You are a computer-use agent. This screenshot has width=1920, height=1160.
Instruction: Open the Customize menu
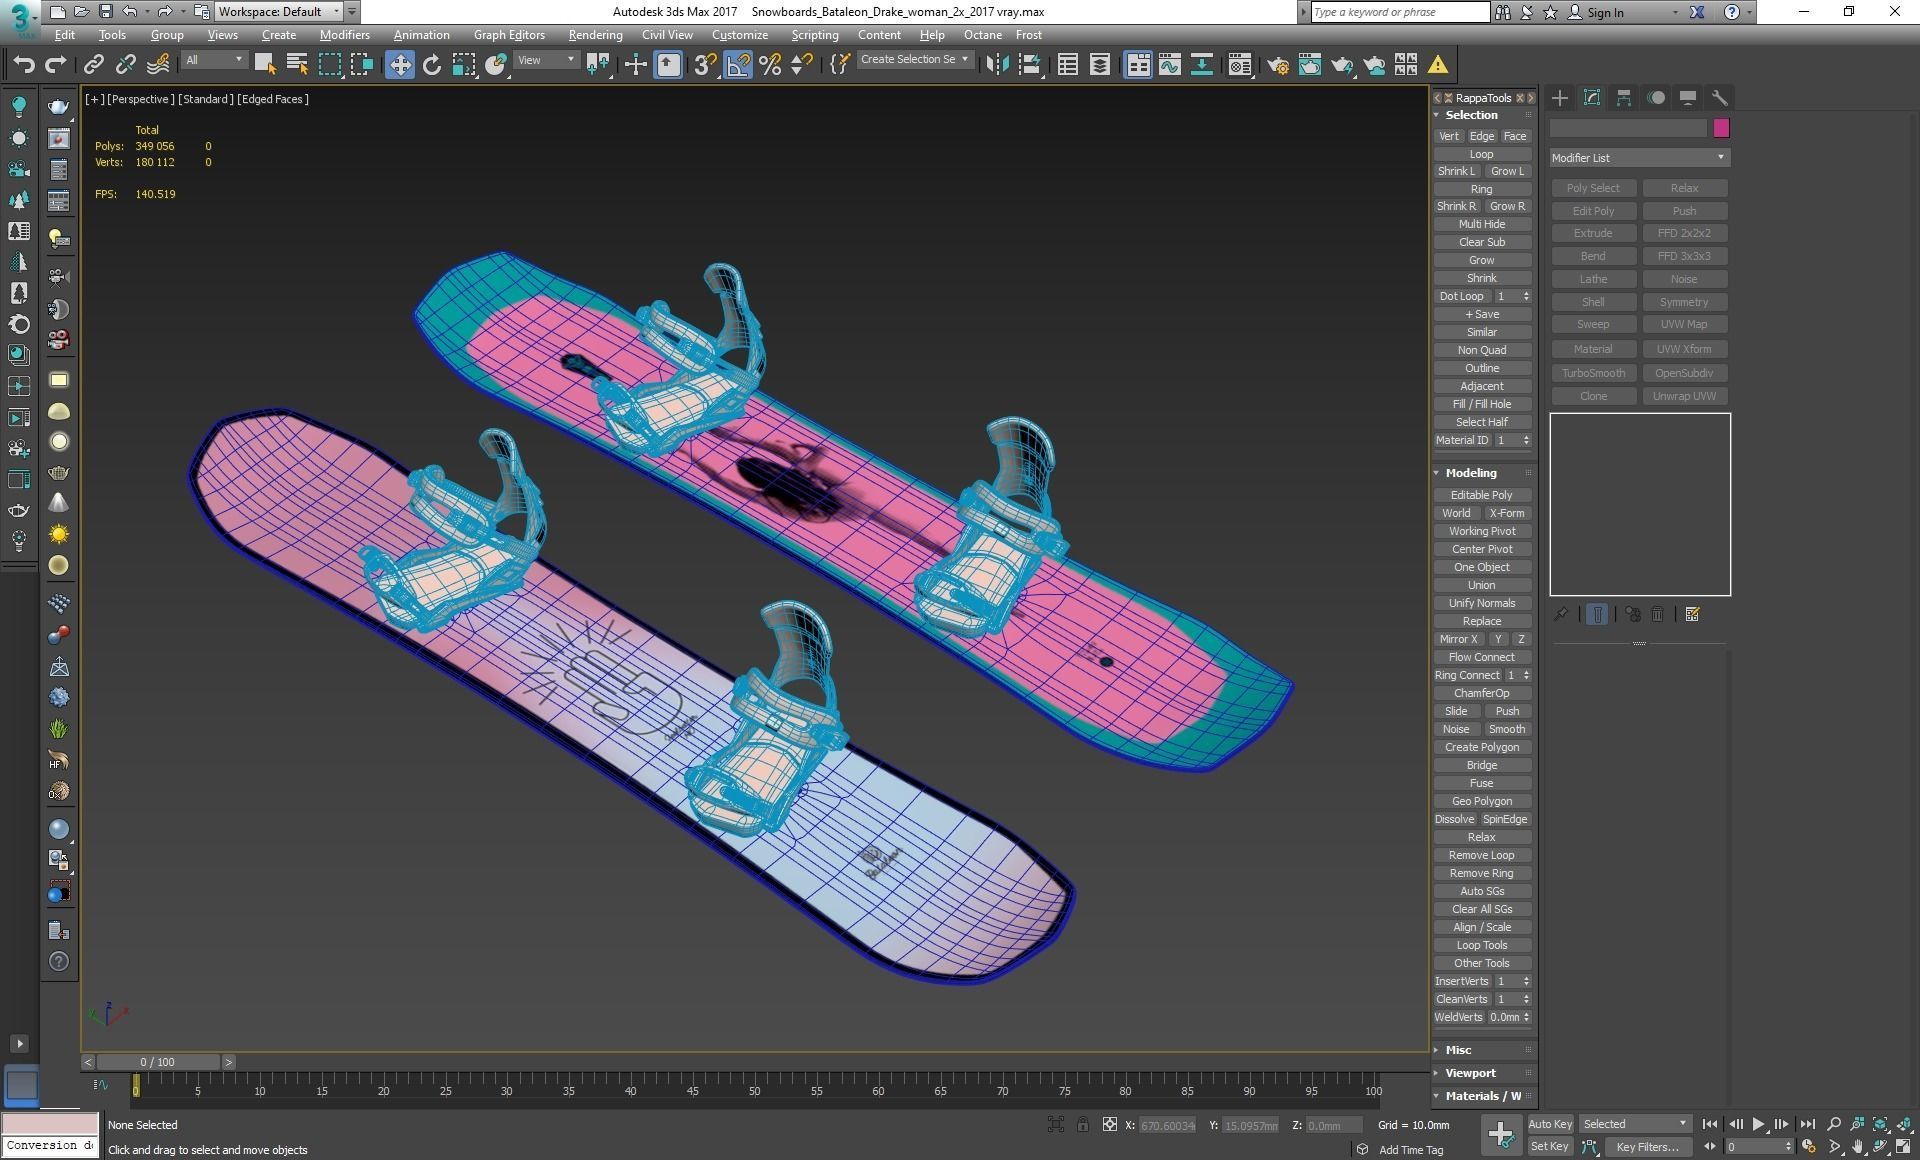(740, 35)
